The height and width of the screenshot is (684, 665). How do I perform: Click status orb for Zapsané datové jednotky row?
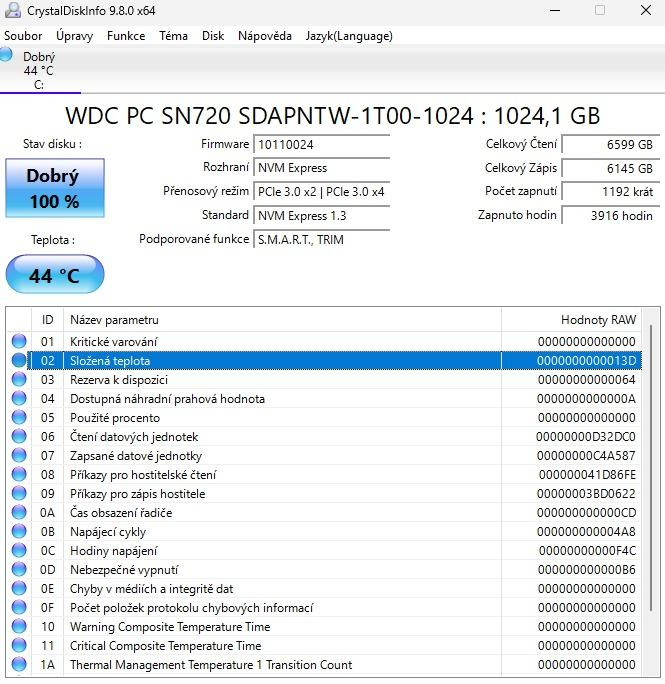click(19, 455)
